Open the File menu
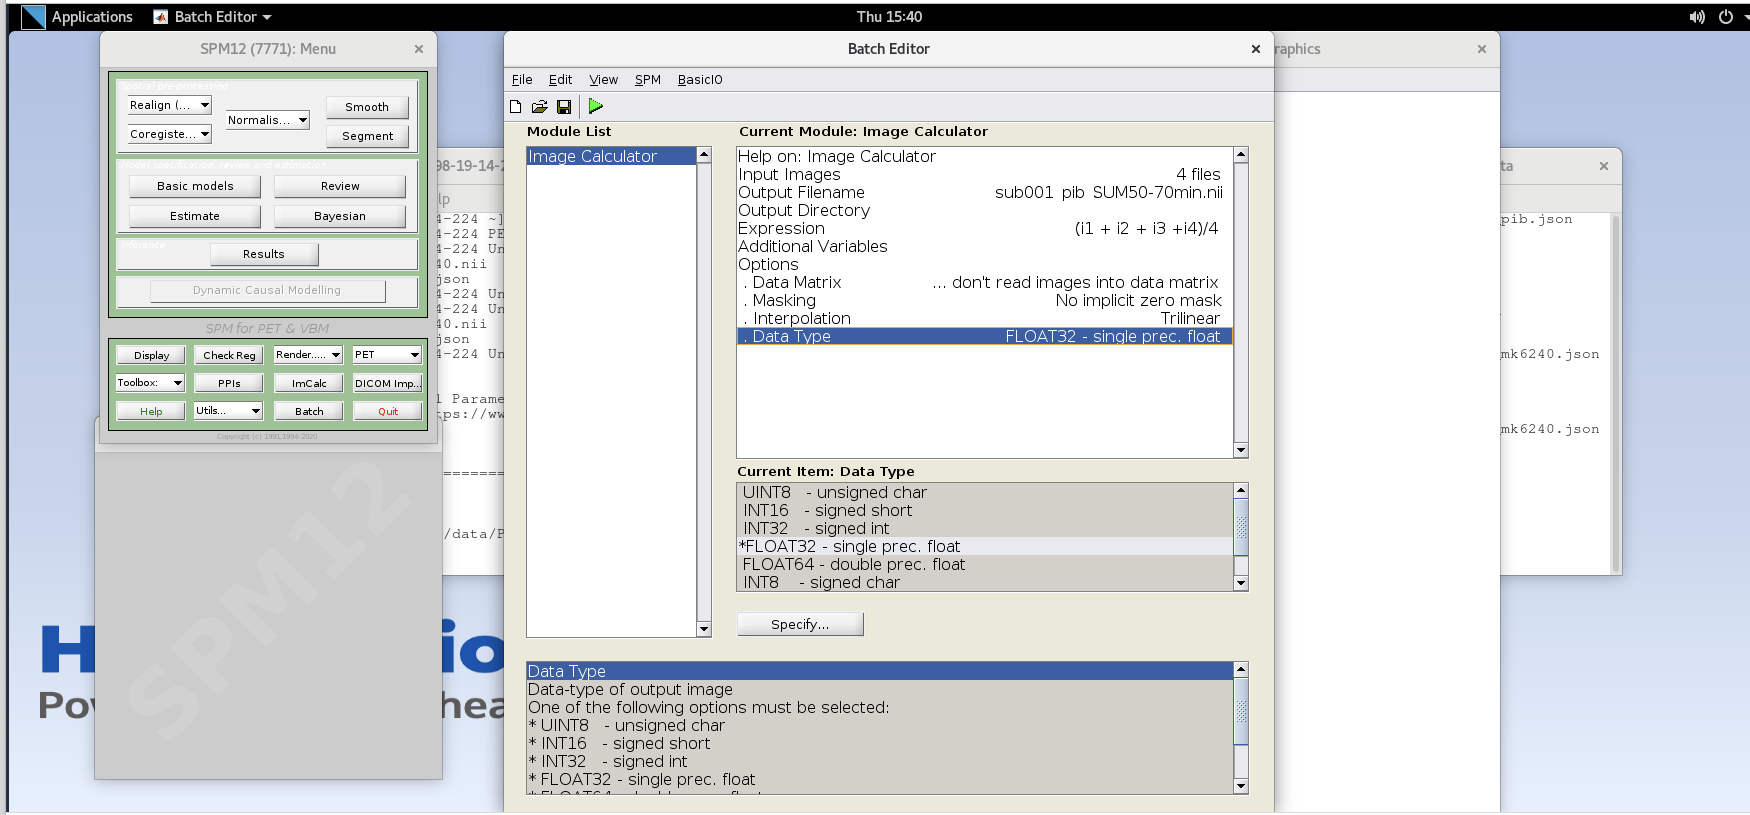1750x815 pixels. (522, 80)
